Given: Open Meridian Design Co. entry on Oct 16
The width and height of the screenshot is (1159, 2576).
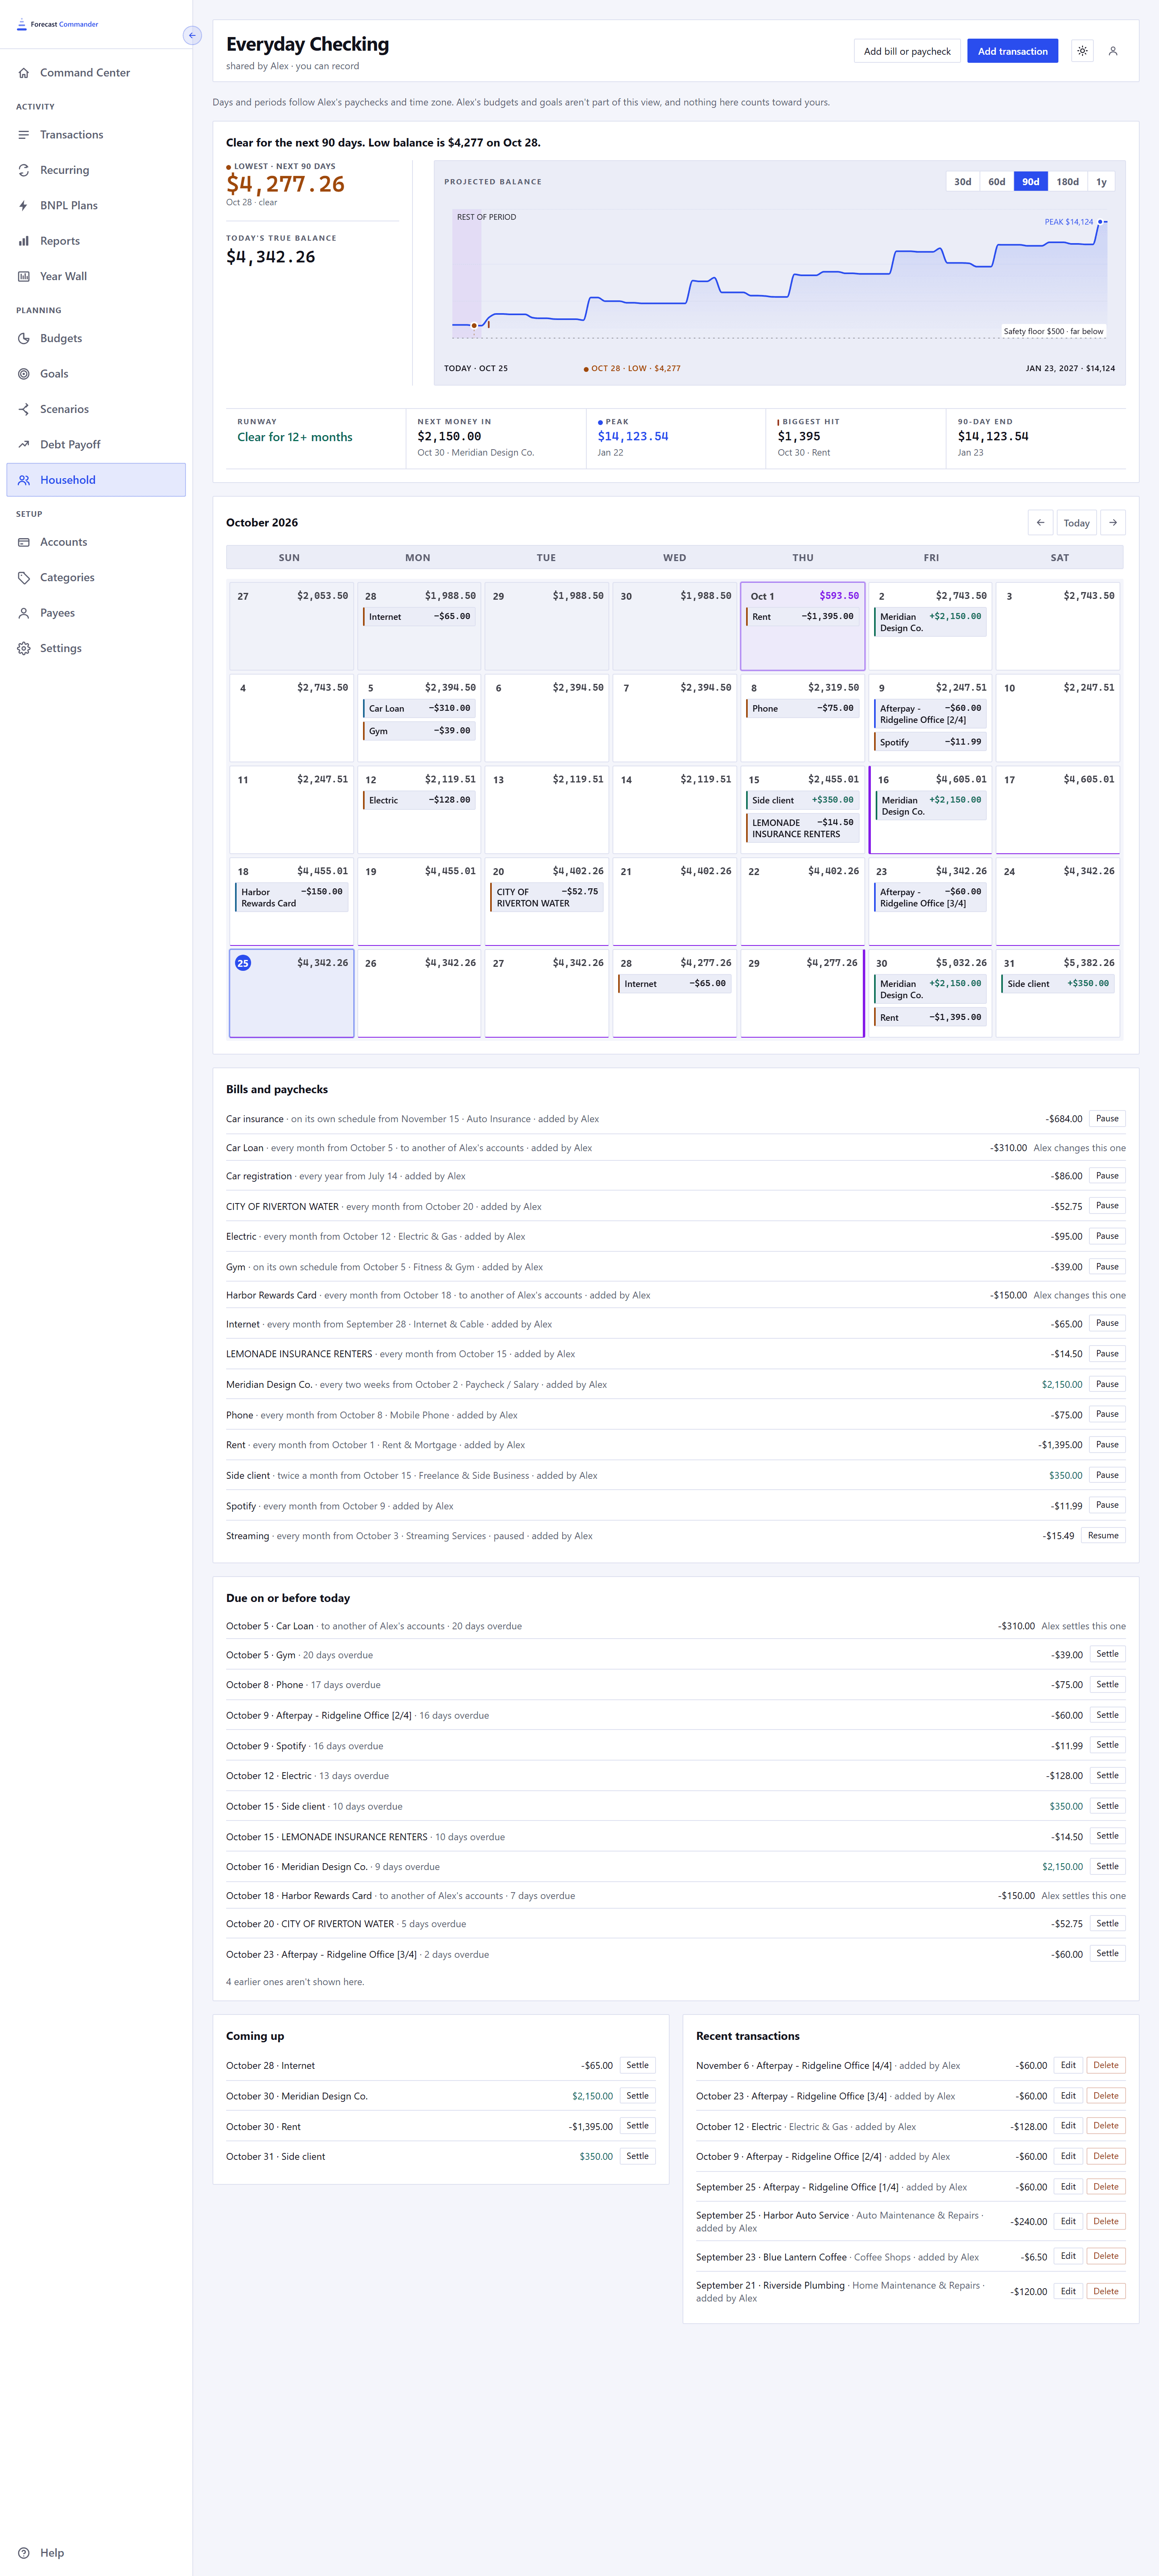Looking at the screenshot, I should (931, 806).
